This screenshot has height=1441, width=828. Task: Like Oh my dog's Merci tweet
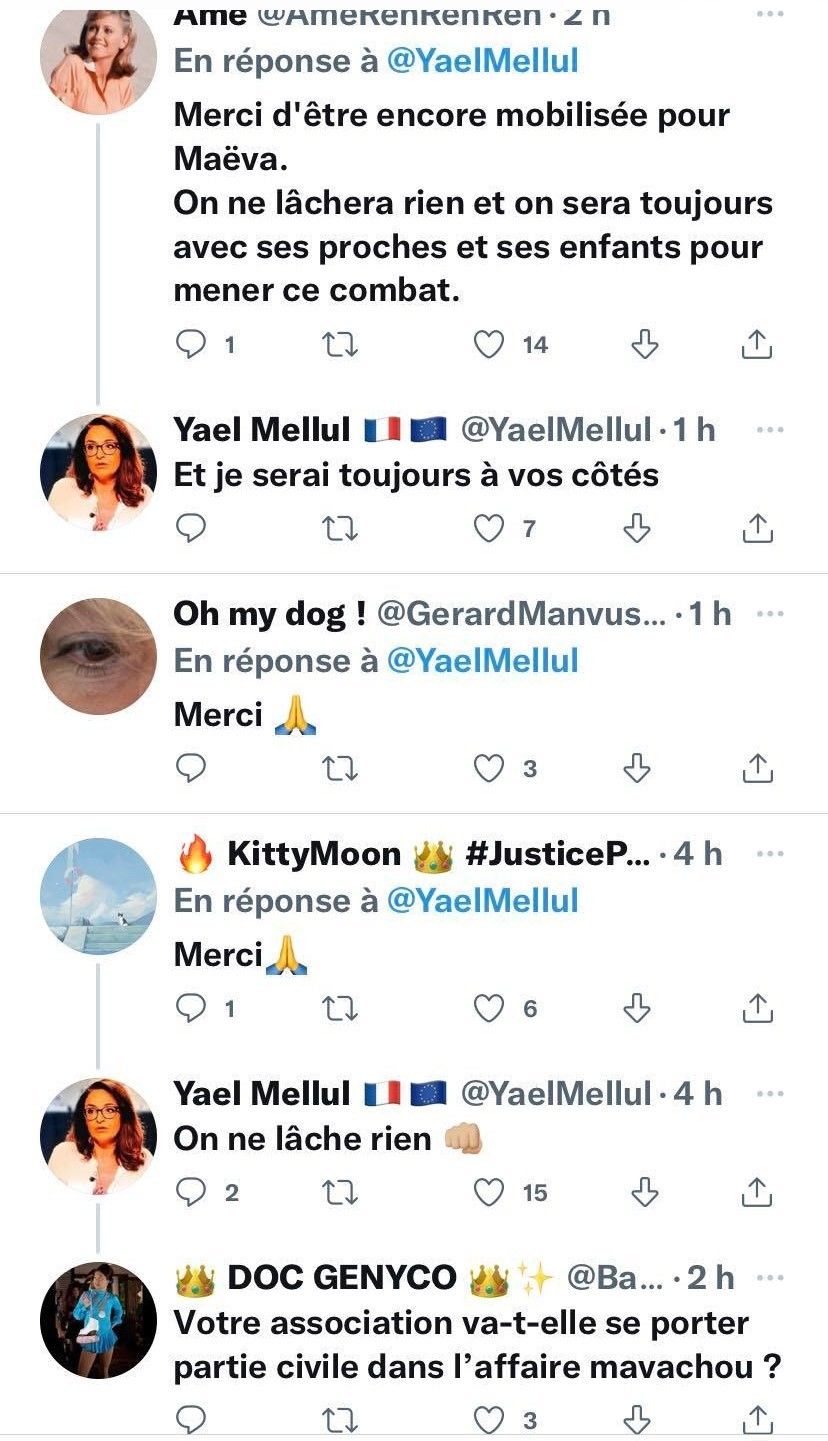pos(489,768)
